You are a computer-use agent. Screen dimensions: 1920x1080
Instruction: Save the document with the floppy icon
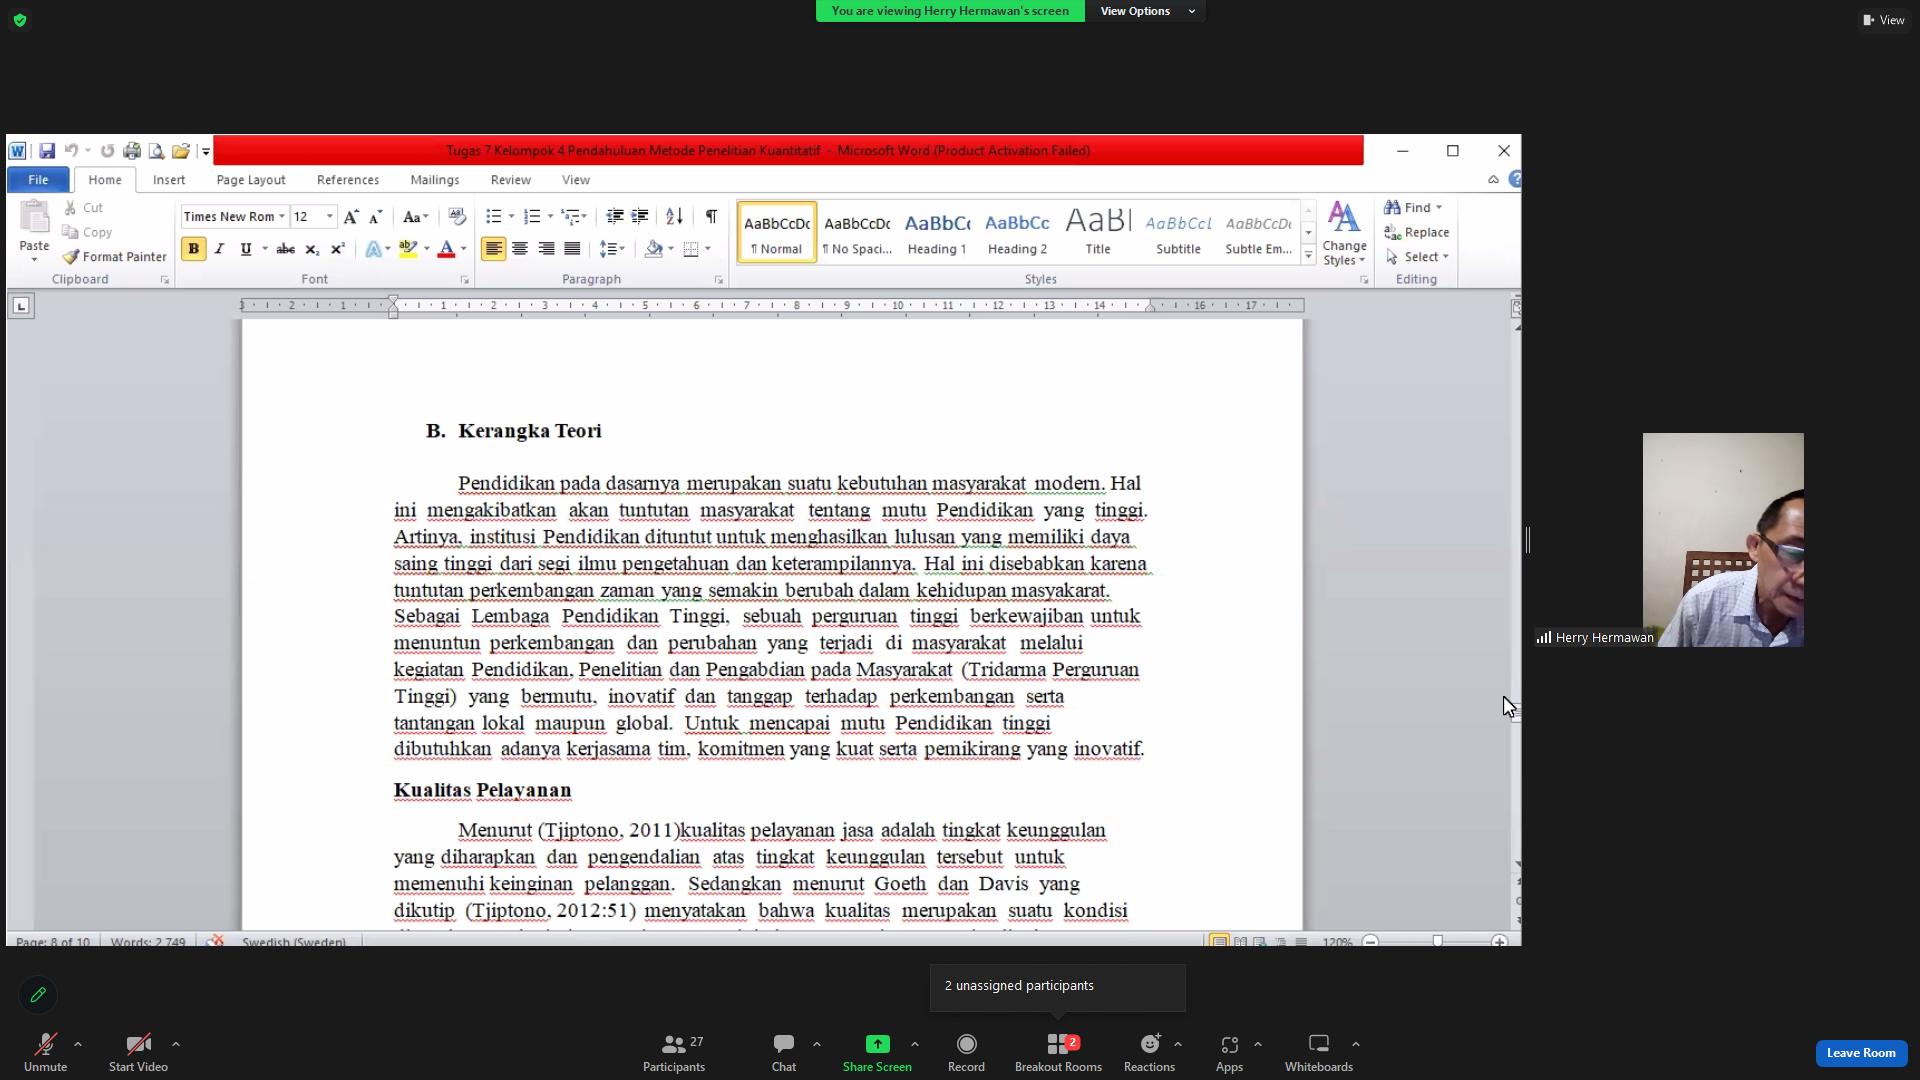[x=47, y=151]
